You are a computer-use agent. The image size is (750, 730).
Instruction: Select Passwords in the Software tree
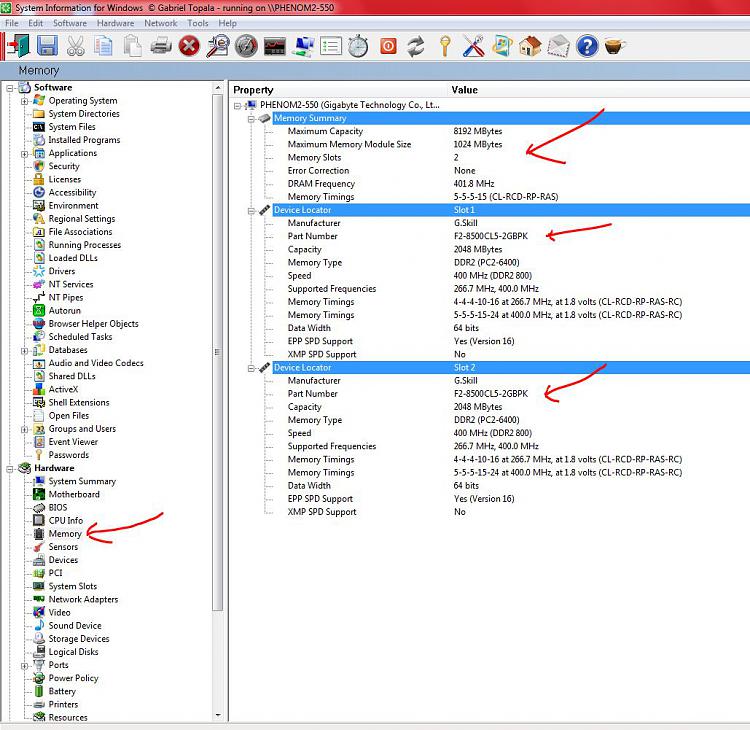(68, 455)
